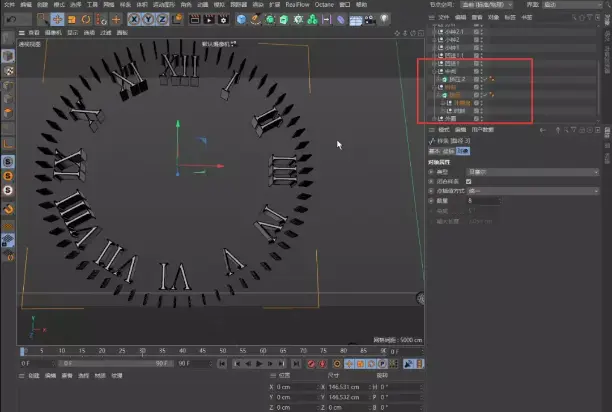The height and width of the screenshot is (412, 612).
Task: Open the purple Bend deformer icon
Action: (x=341, y=19)
